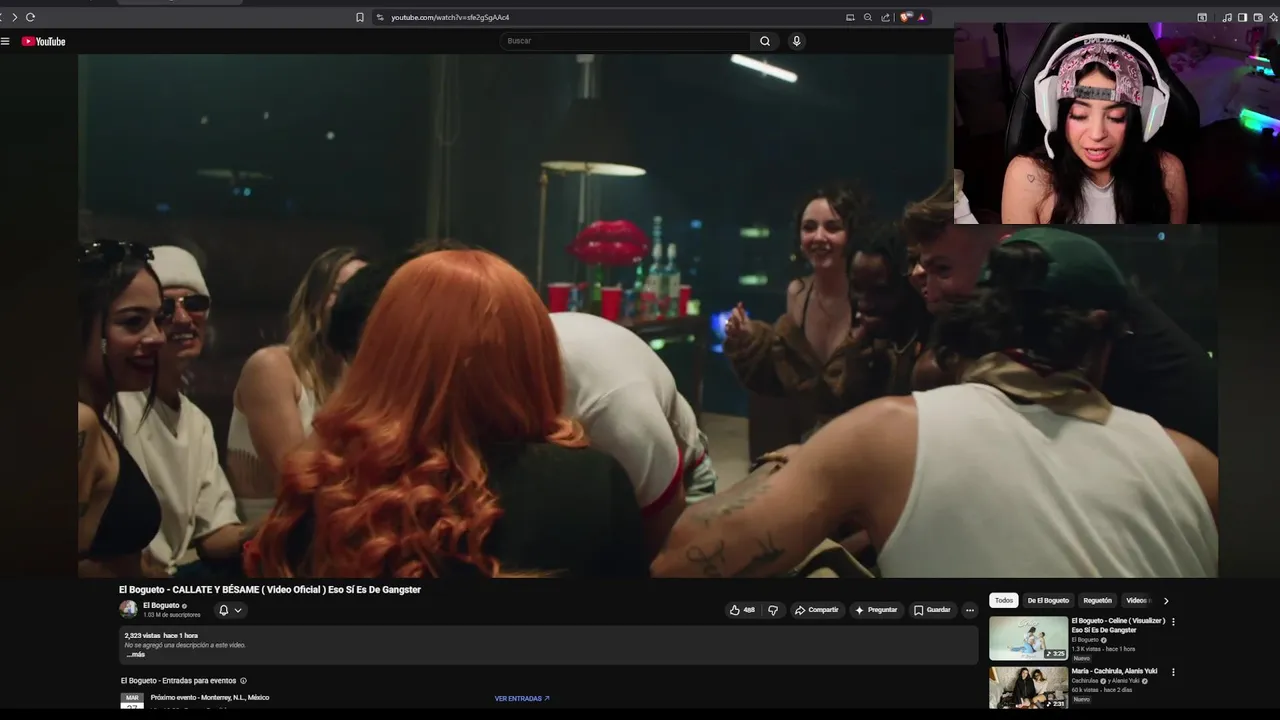Show more filter chips with the right arrow

click(x=1165, y=601)
